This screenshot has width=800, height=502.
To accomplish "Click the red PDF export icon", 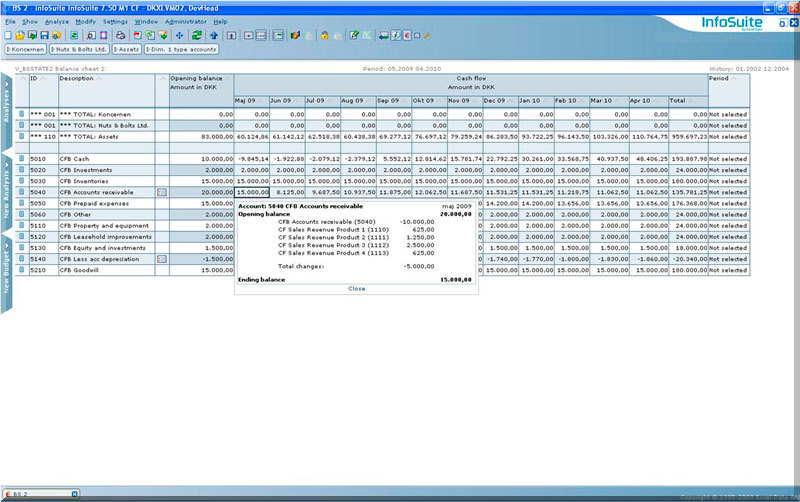I will (x=138, y=35).
